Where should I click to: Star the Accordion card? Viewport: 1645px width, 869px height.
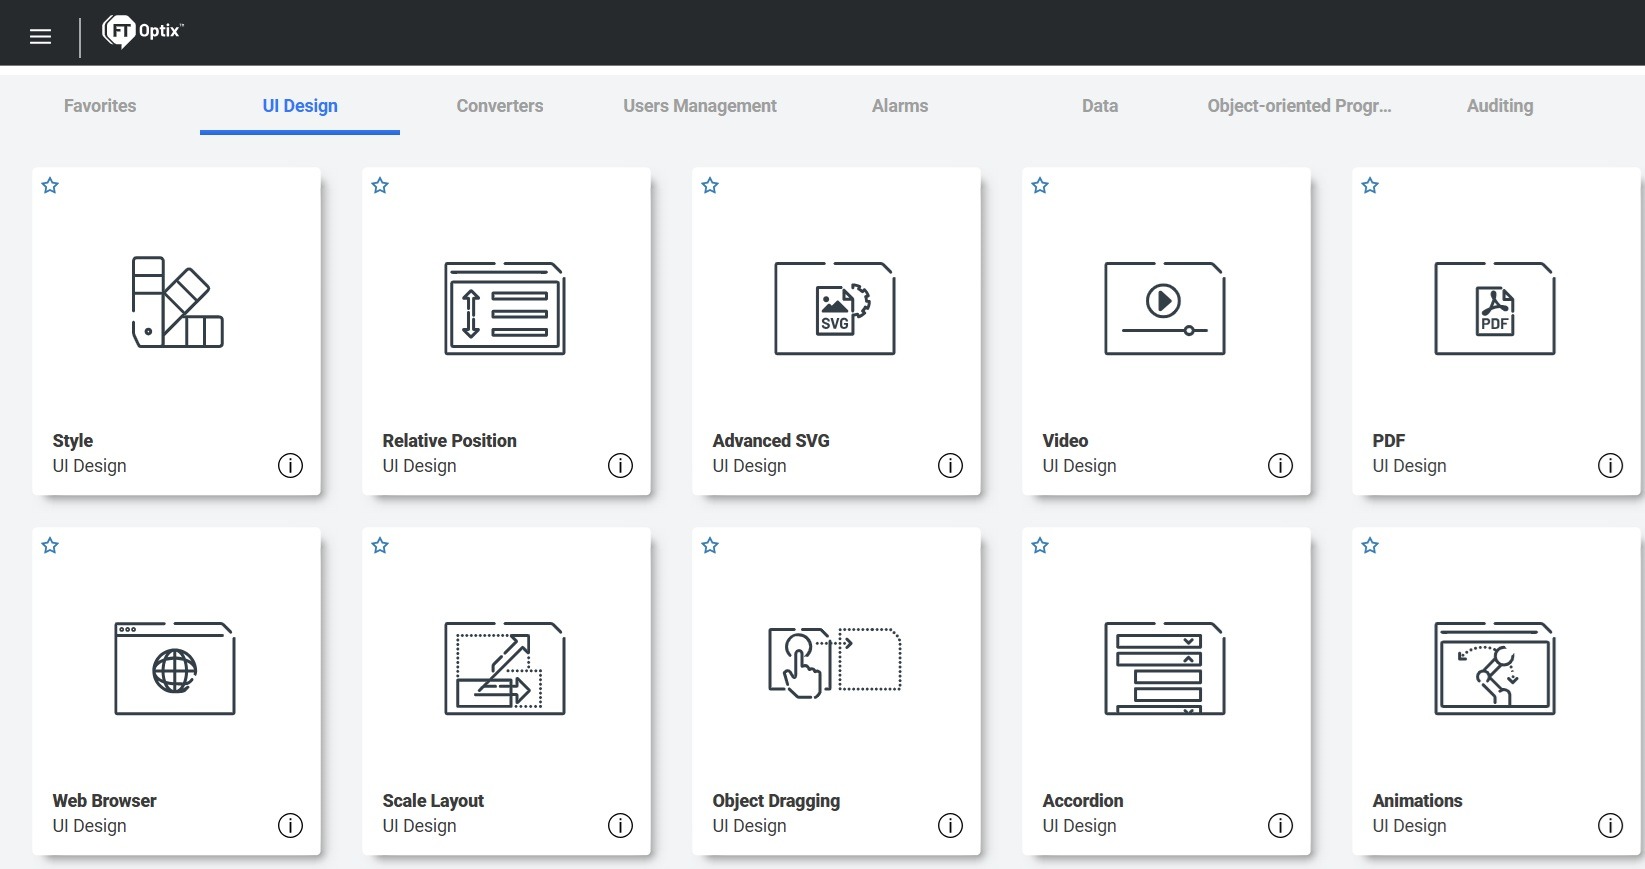(x=1040, y=545)
